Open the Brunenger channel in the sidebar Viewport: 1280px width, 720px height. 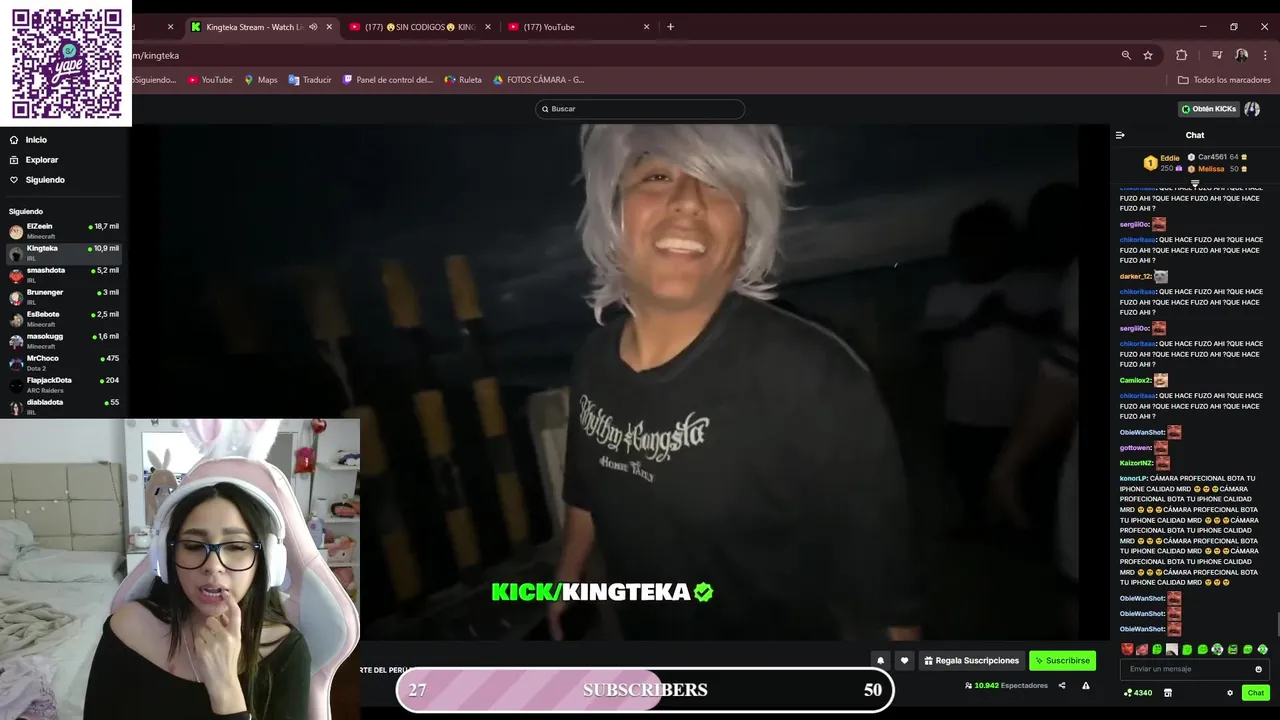(x=64, y=297)
